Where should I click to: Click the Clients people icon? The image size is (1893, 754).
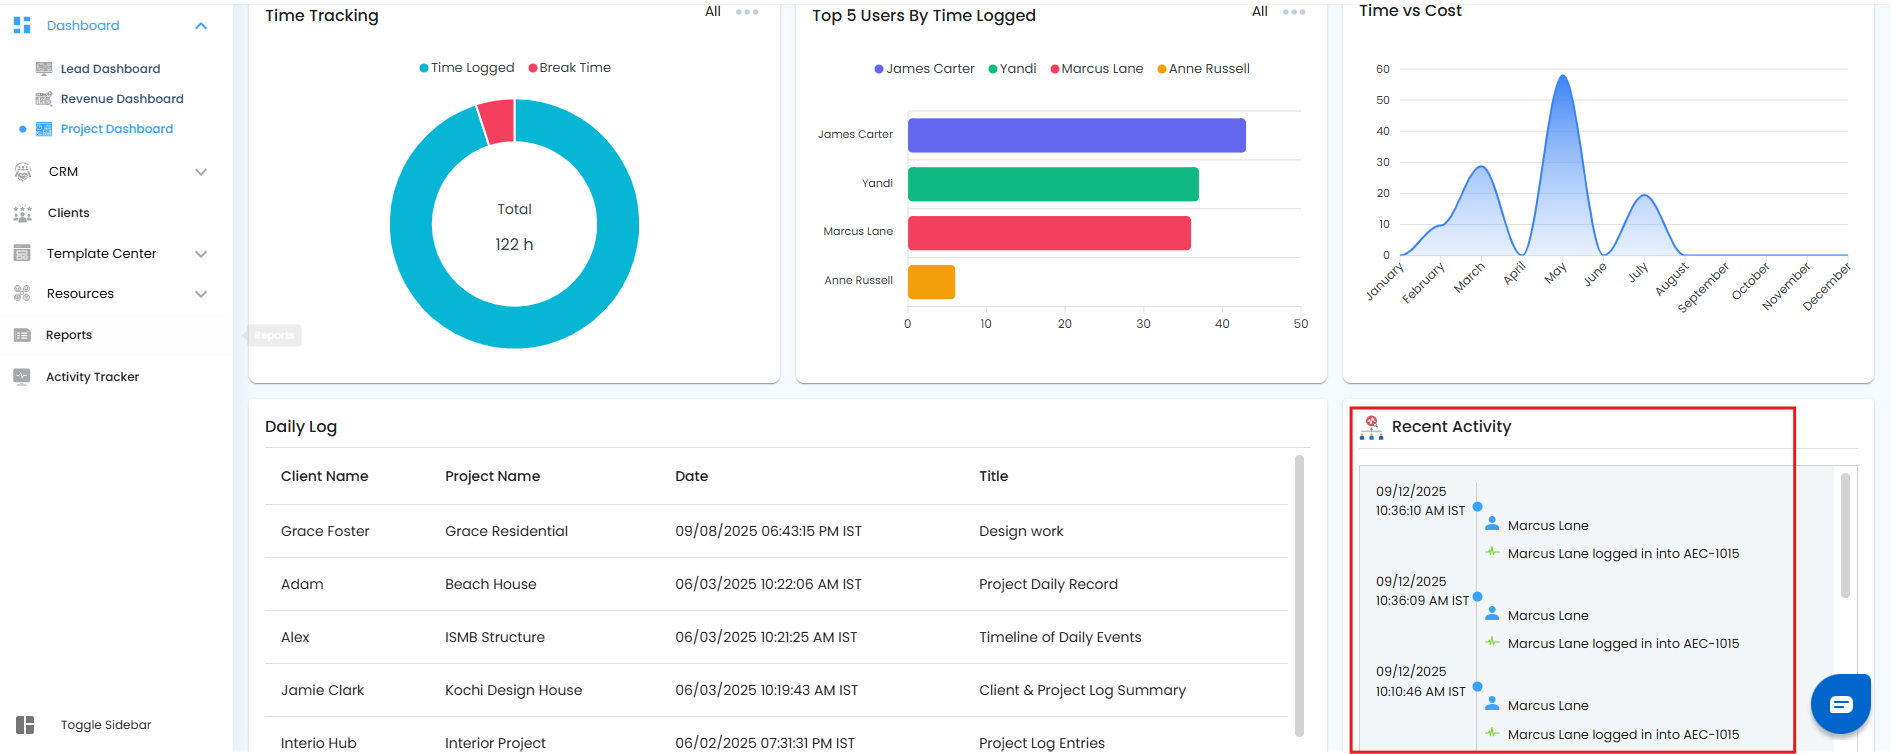[22, 213]
